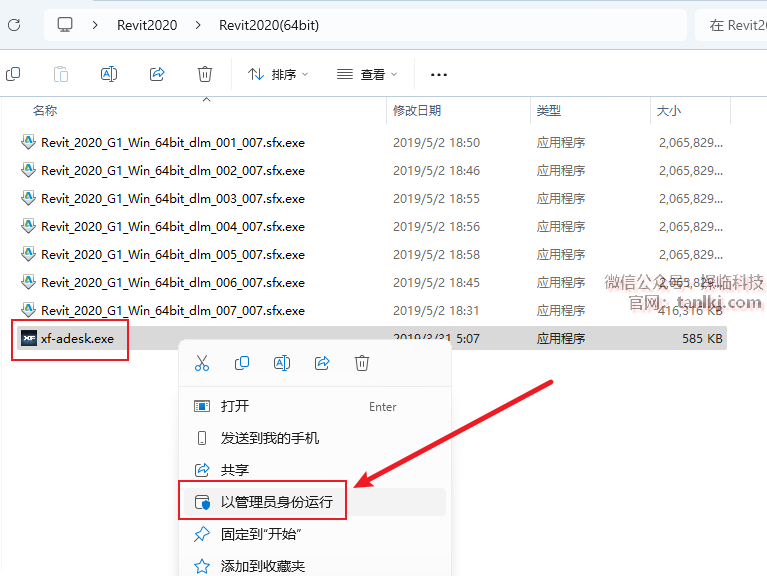Choose 添加到收藏夹 from context menu
Viewport: 767px width, 576px height.
[313, 566]
